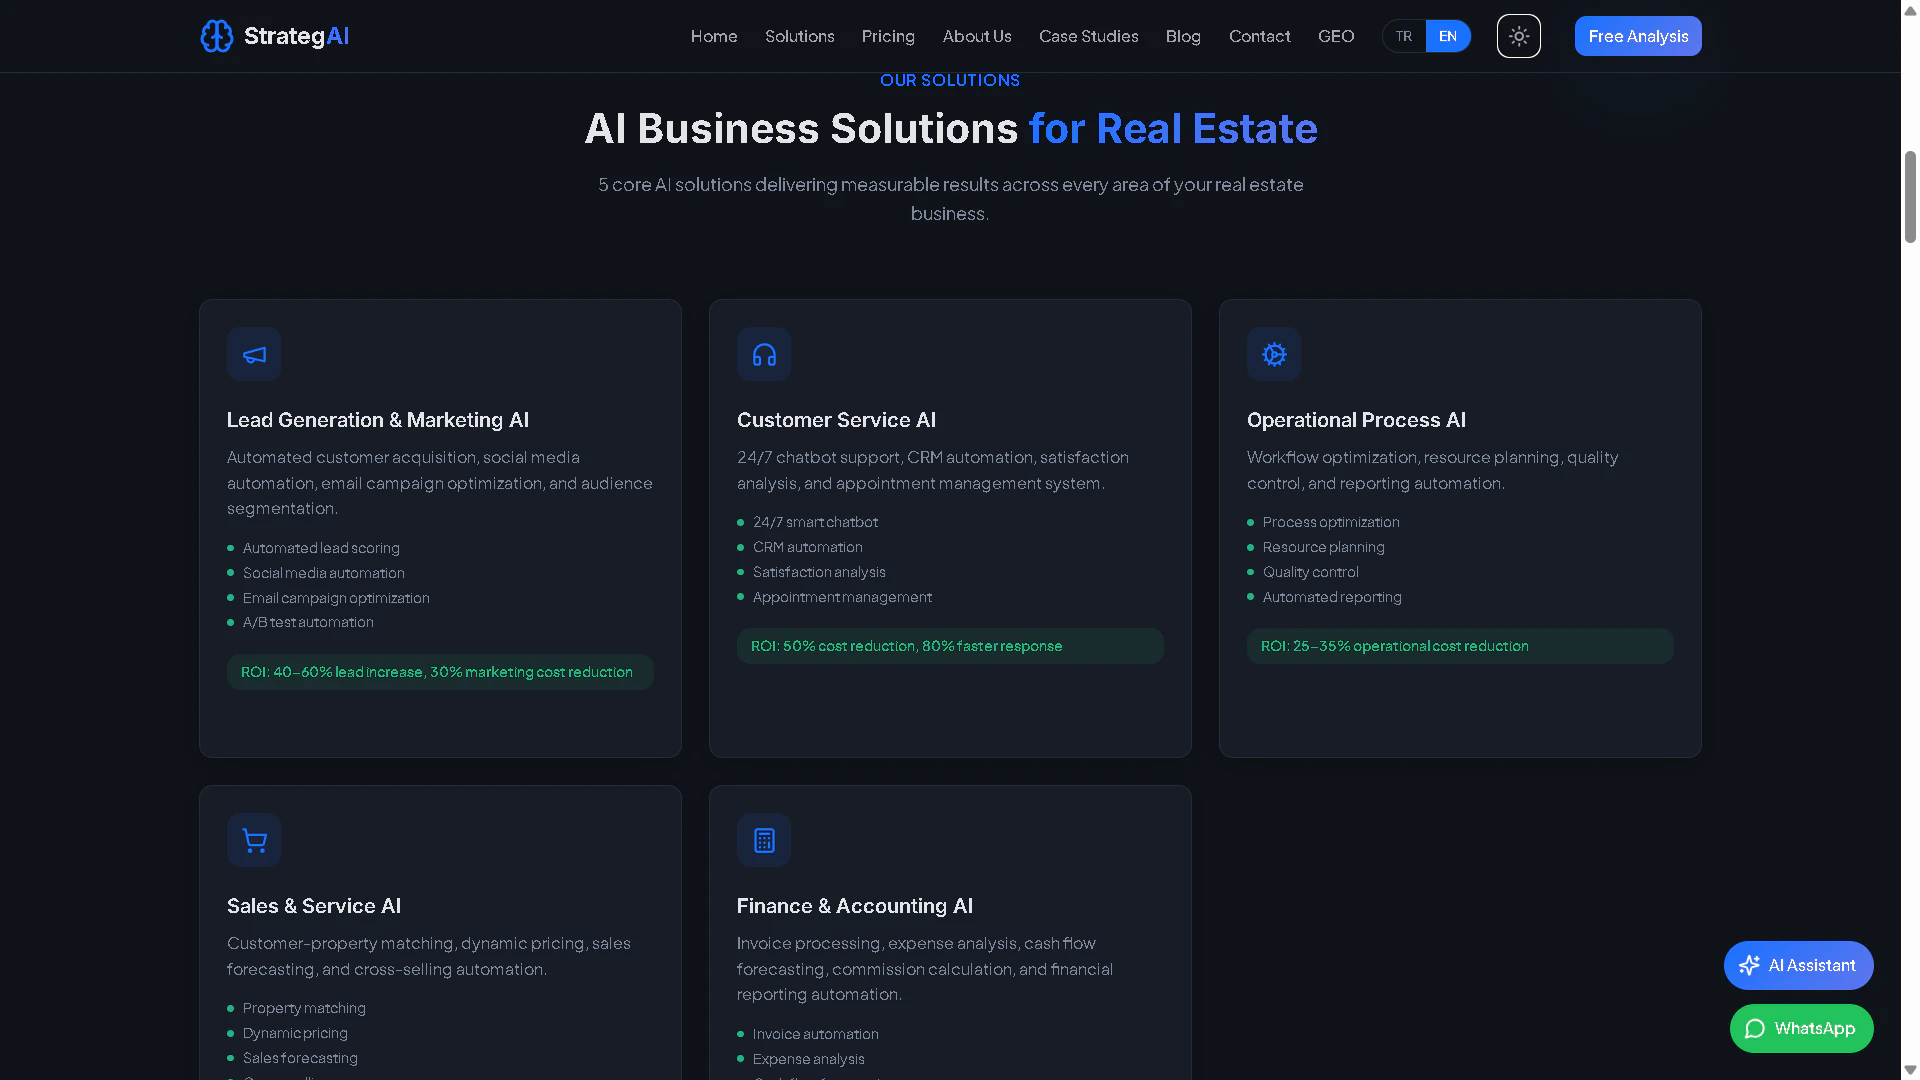Screen dimensions: 1920x1080
Task: Click the Free Analysis button
Action: (1637, 36)
